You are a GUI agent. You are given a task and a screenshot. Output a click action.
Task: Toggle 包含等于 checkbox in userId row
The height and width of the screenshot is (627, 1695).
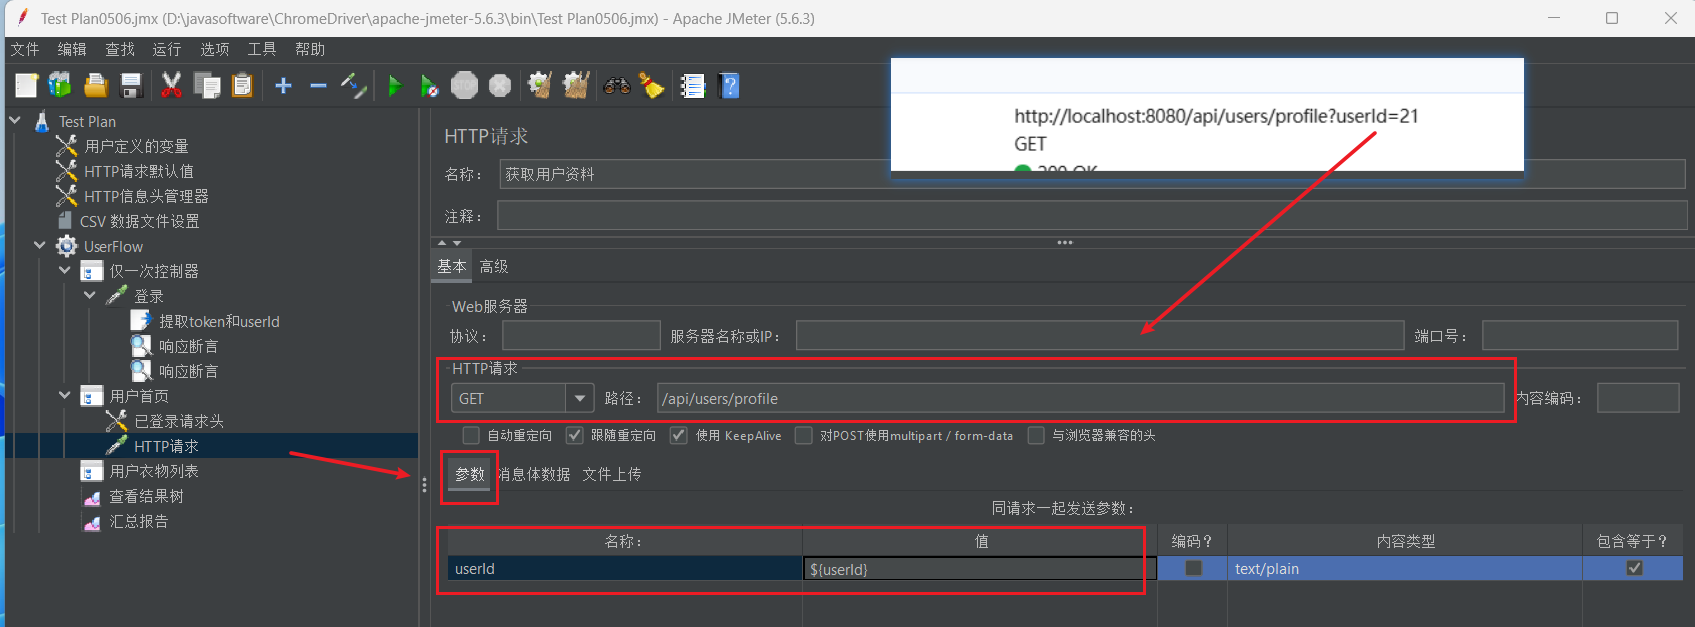pyautogui.click(x=1634, y=568)
